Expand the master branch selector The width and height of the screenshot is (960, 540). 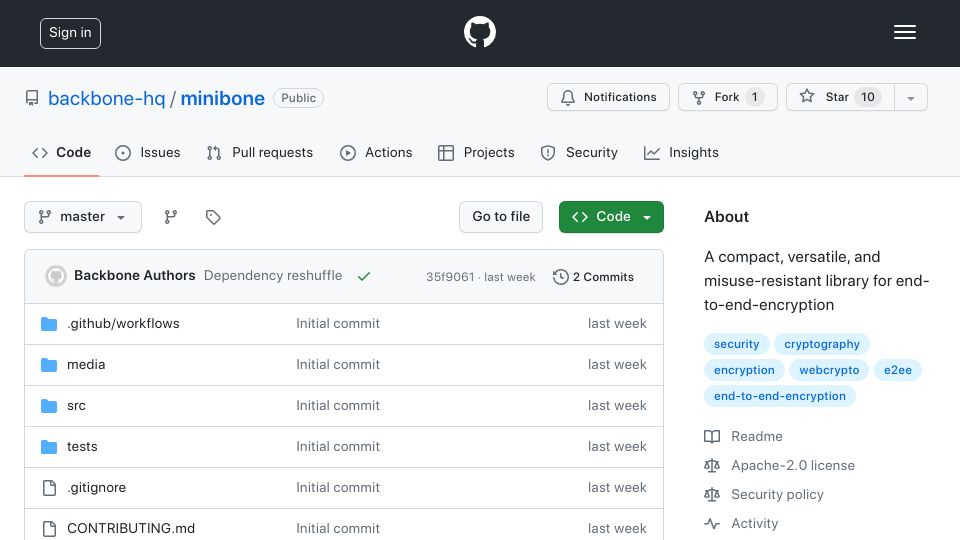(x=83, y=217)
